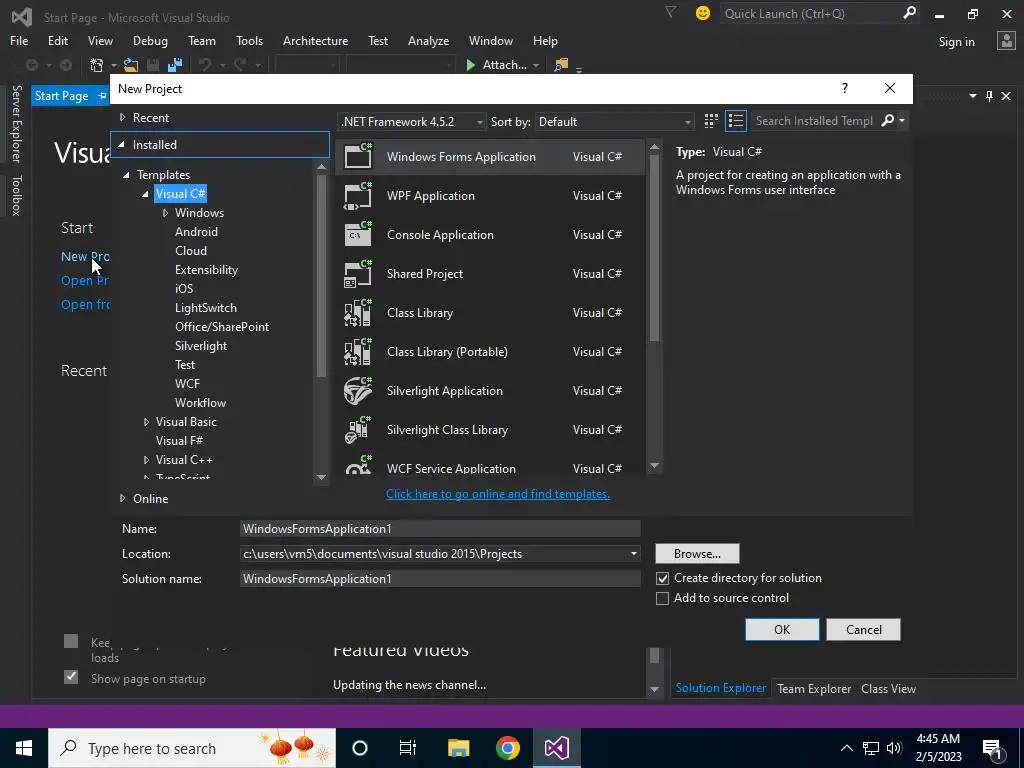Select Windows Forms Application template icon
1024x768 pixels.
[x=358, y=156]
